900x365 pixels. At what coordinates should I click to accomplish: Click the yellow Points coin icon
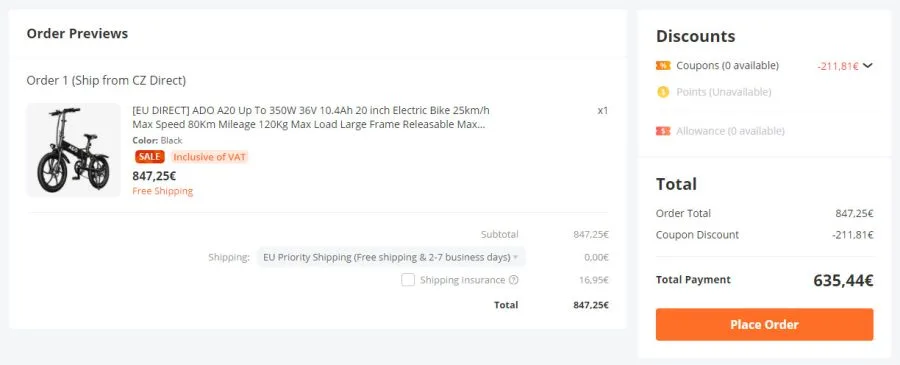coord(663,92)
